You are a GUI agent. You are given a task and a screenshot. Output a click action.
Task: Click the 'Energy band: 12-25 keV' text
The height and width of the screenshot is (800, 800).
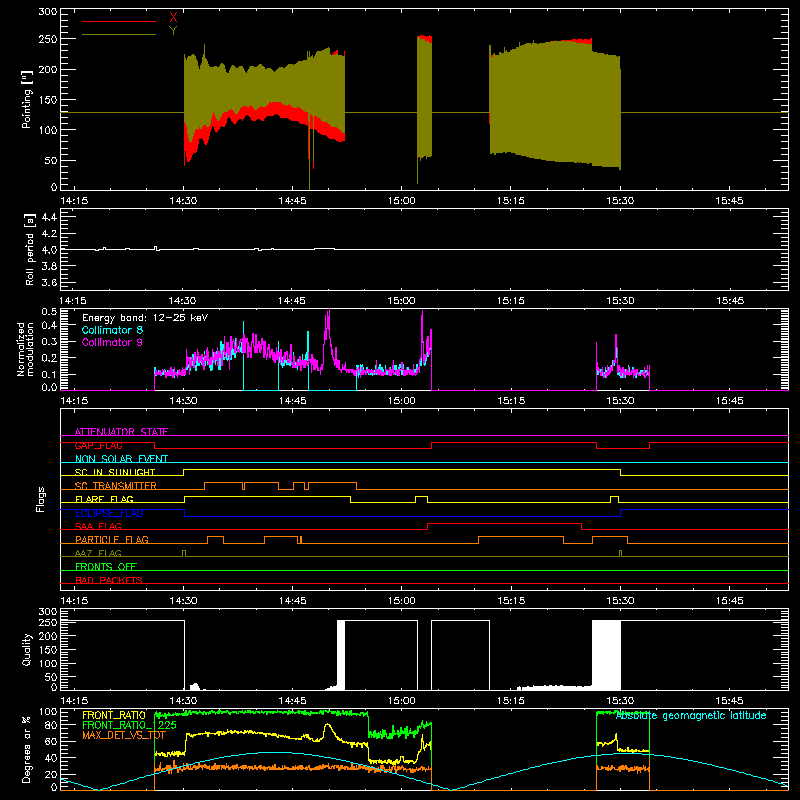pyautogui.click(x=145, y=318)
